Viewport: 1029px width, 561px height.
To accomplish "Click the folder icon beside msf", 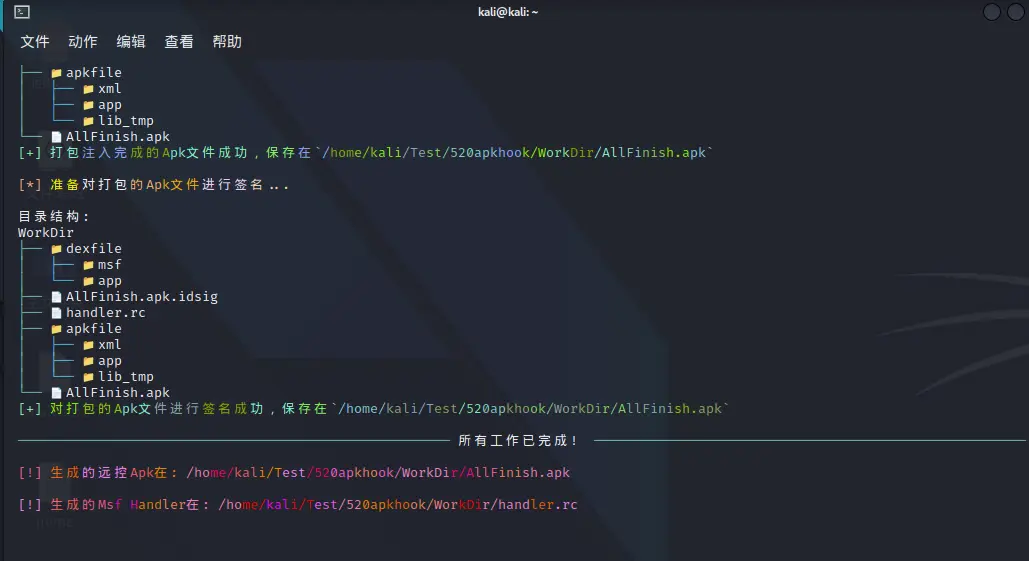I will click(x=89, y=265).
